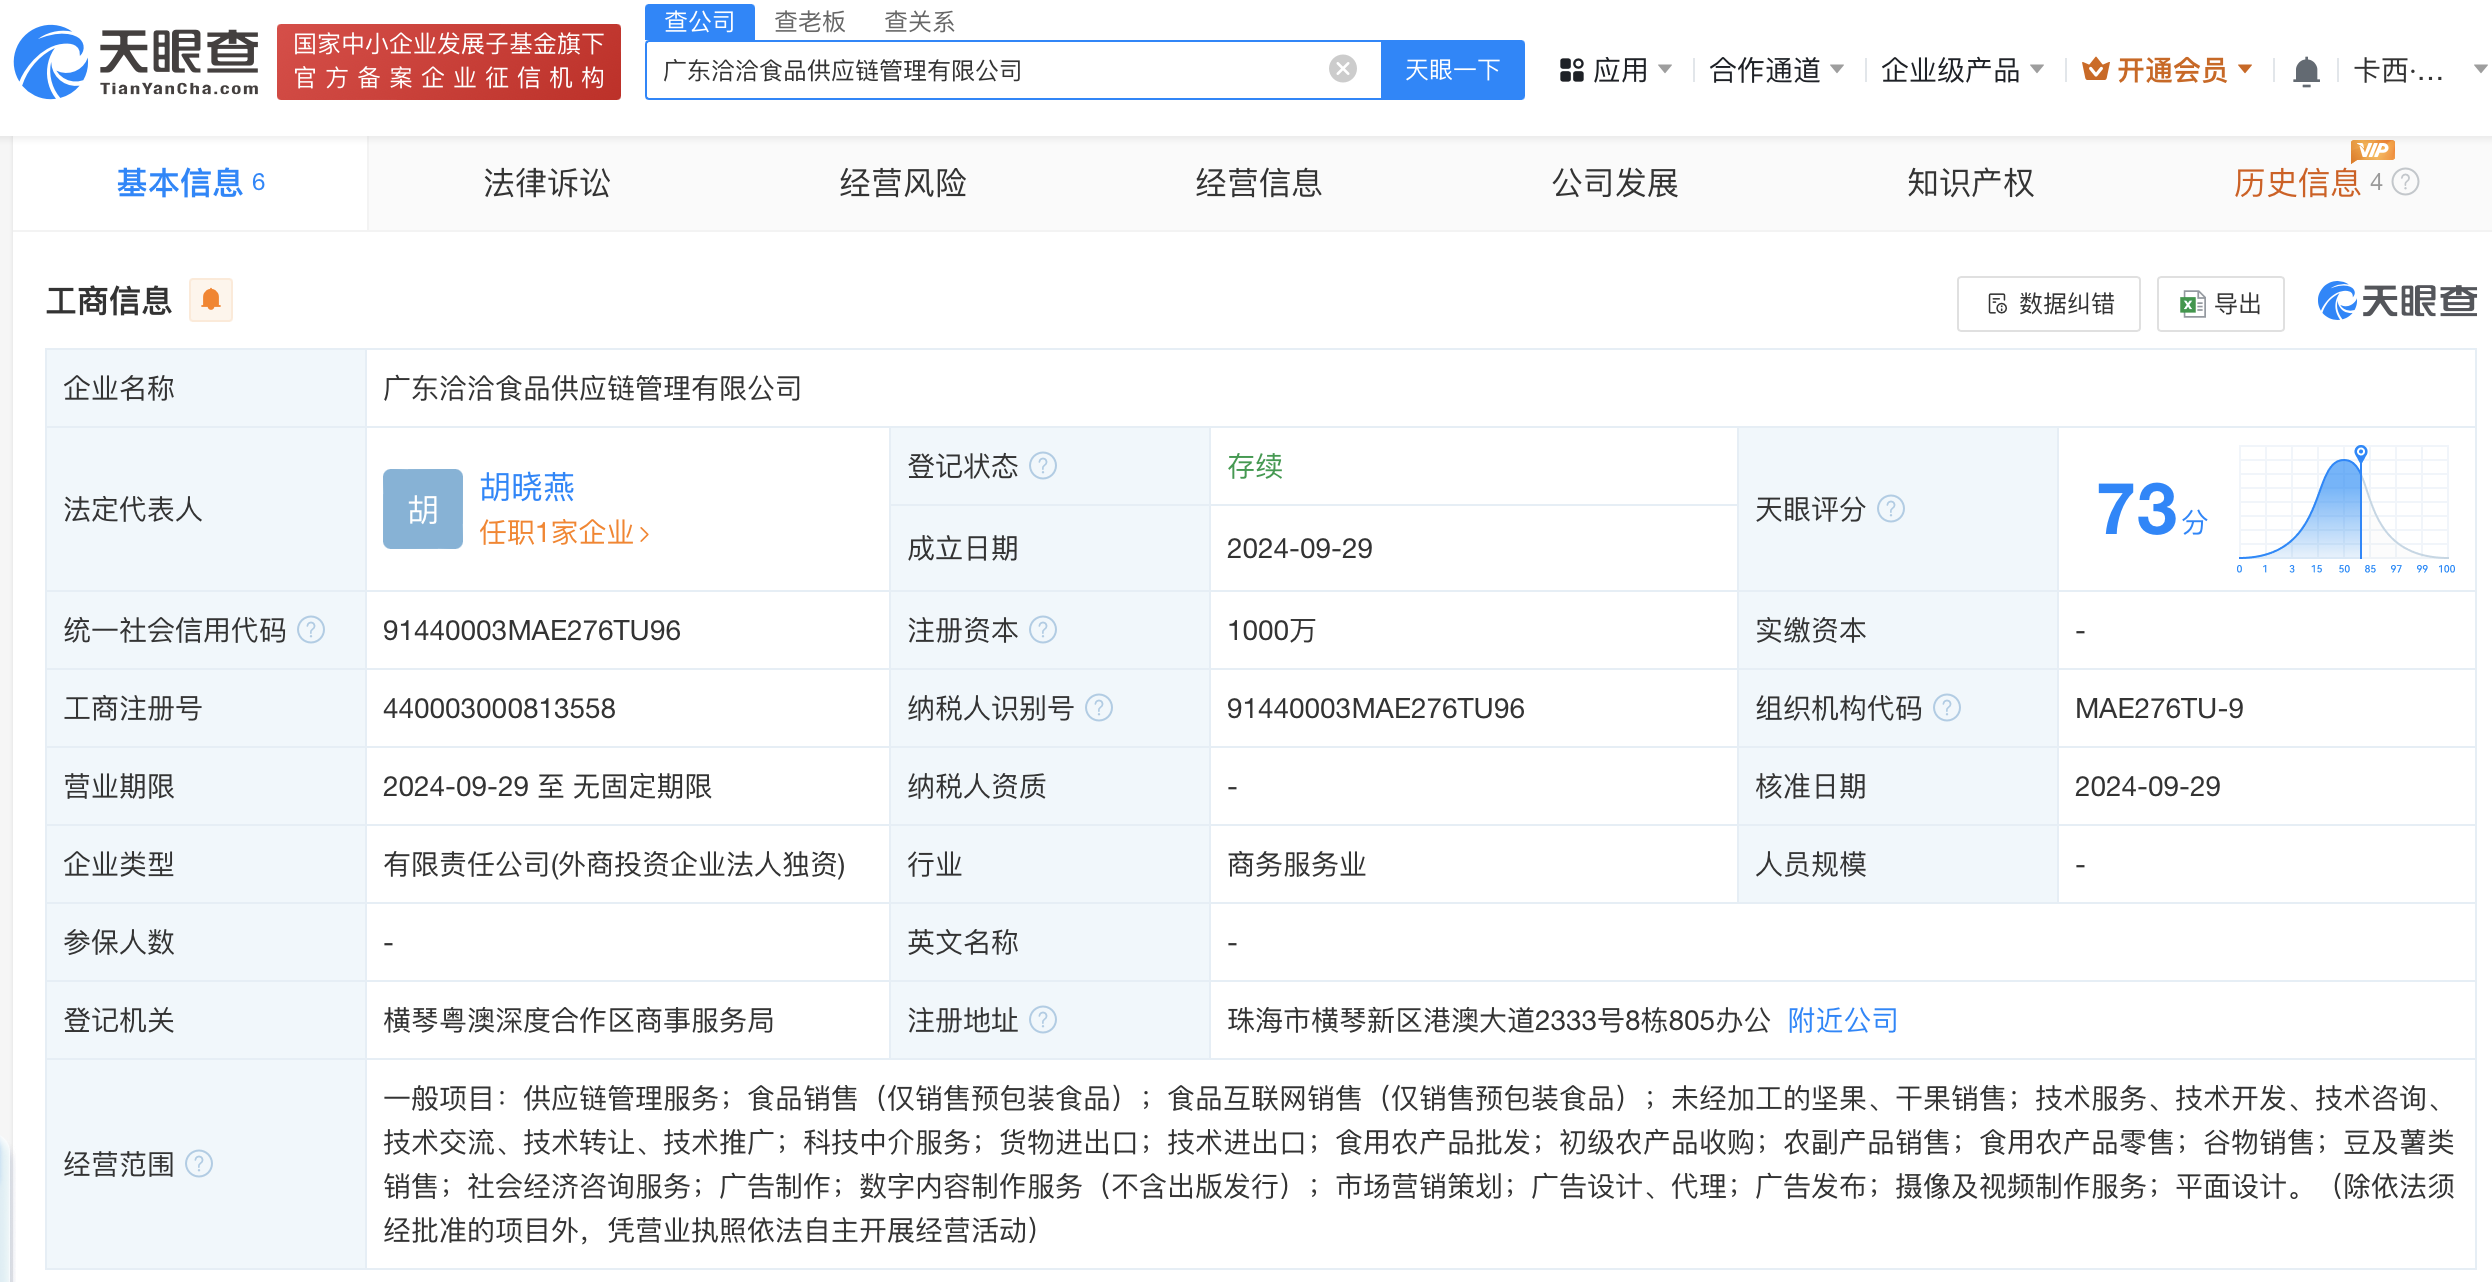Click the business scope paragraph beginning 一般项目
Screen dimensions: 2492x1282
coord(1419,1164)
